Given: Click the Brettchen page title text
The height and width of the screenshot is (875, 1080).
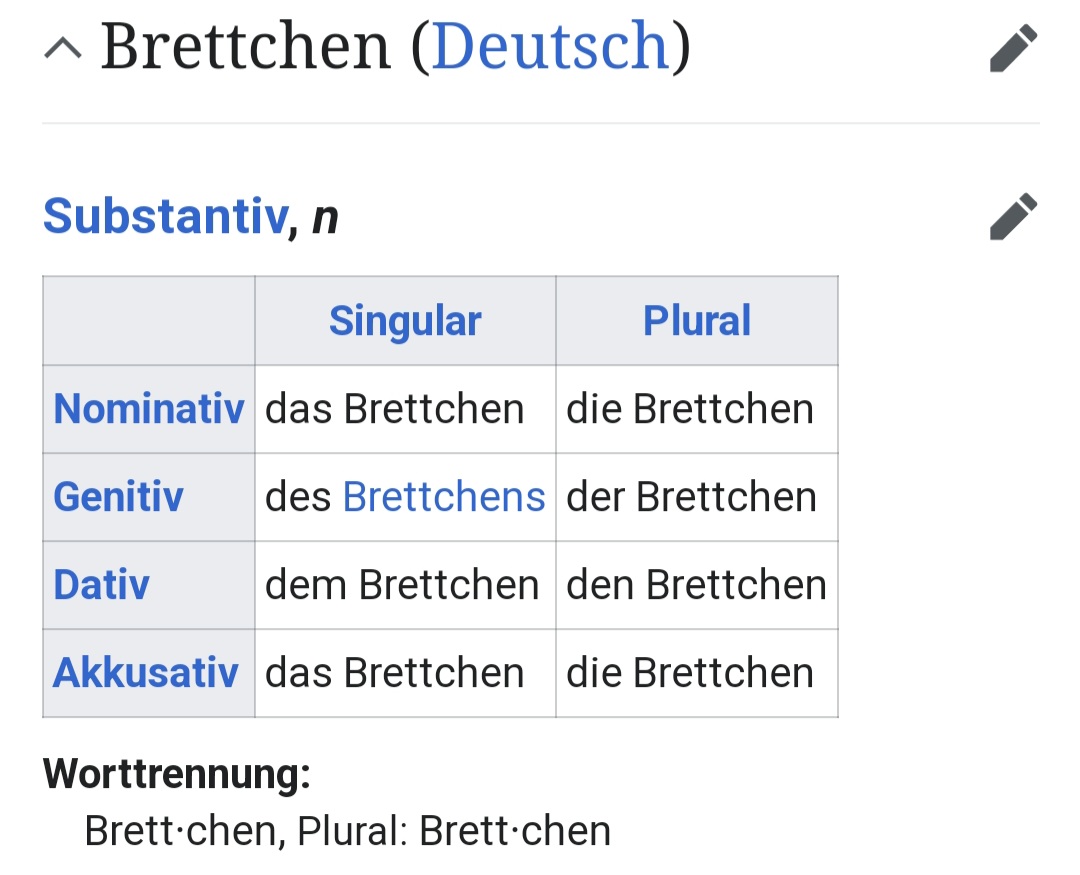Looking at the screenshot, I should (245, 47).
